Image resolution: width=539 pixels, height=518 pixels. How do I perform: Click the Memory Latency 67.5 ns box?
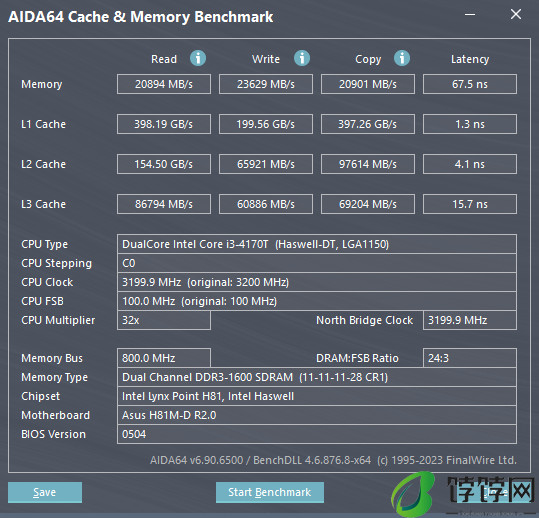tap(470, 84)
